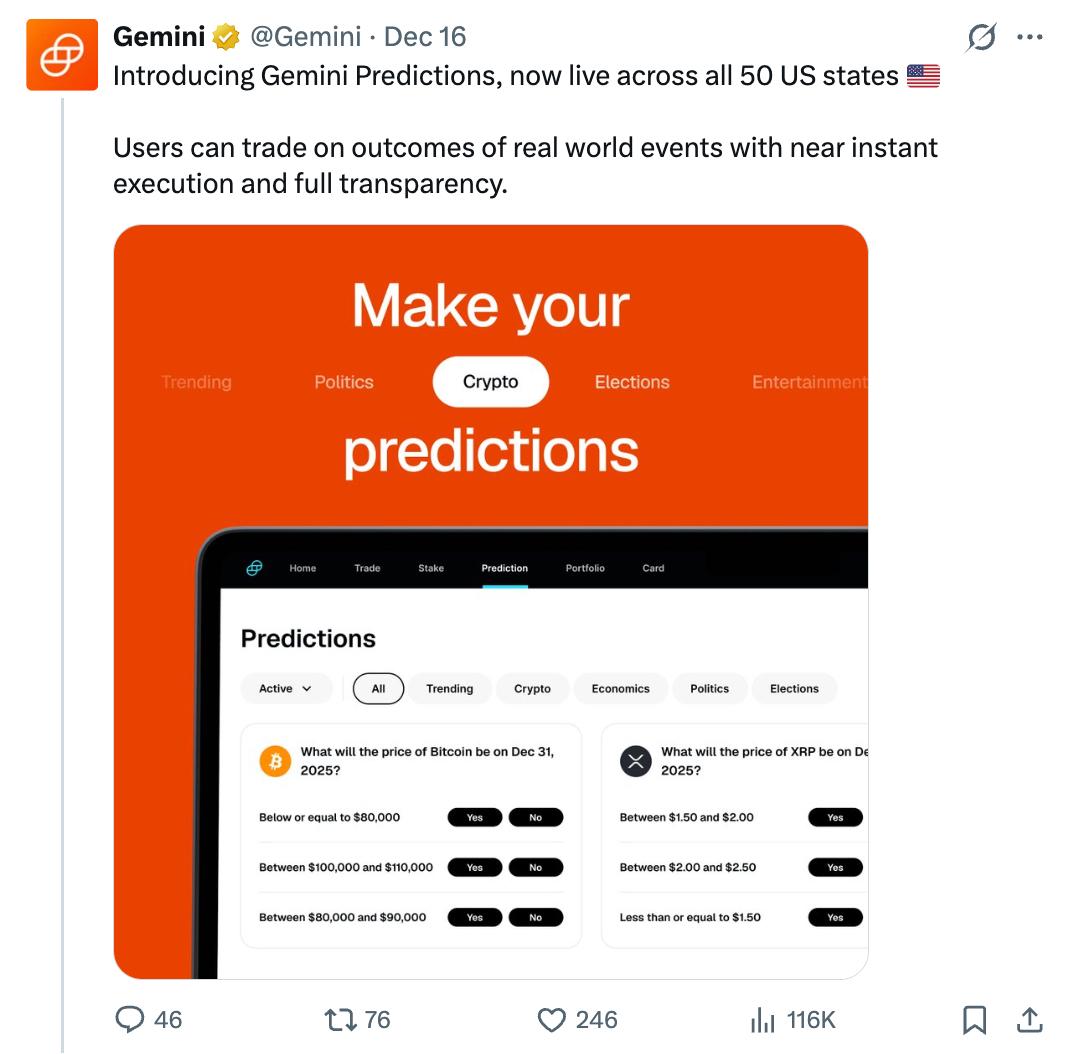Image resolution: width=1068 pixels, height=1054 pixels.
Task: Open the @Gemini handle link
Action: (305, 37)
